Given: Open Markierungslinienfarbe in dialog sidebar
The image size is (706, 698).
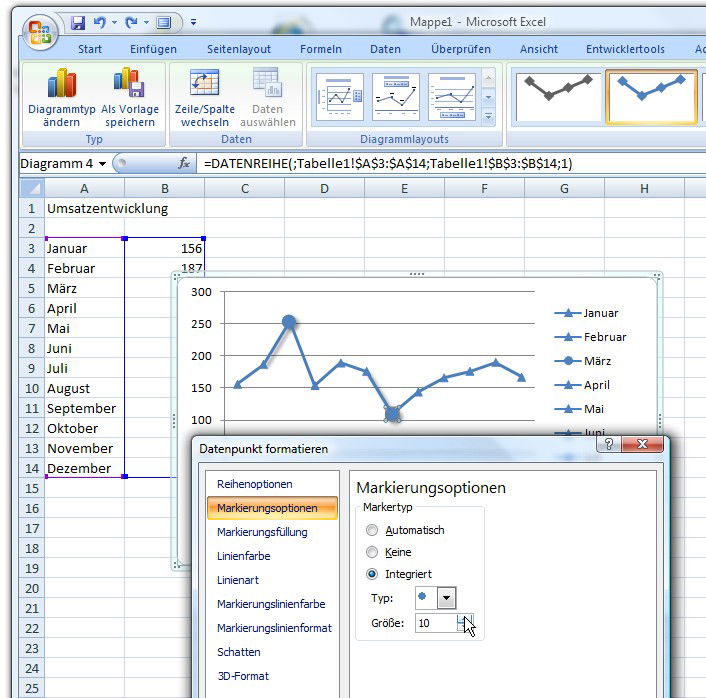Looking at the screenshot, I should [x=272, y=604].
